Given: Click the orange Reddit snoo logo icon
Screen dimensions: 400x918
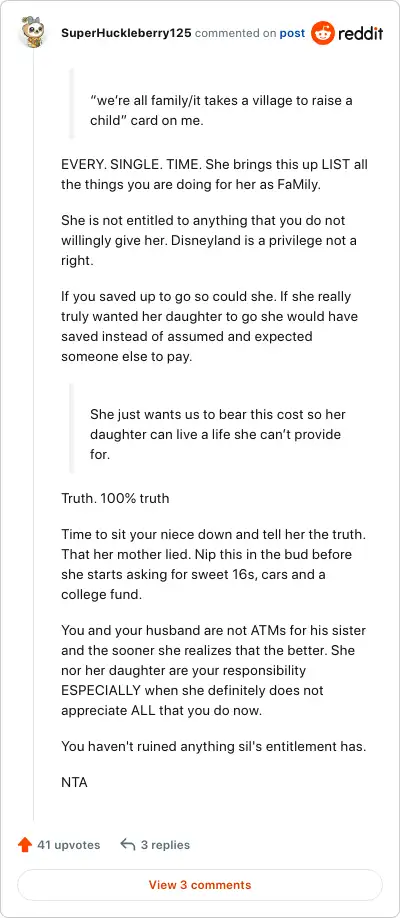Looking at the screenshot, I should click(322, 33).
